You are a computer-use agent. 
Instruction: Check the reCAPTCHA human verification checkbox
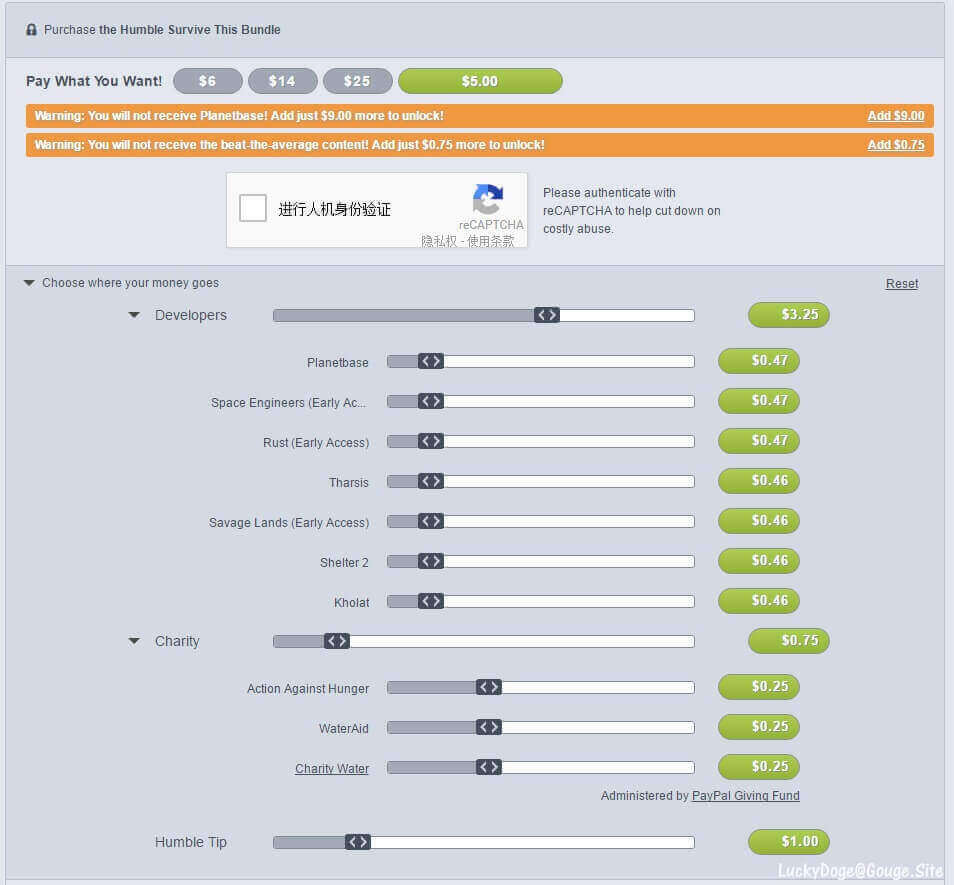pyautogui.click(x=254, y=207)
